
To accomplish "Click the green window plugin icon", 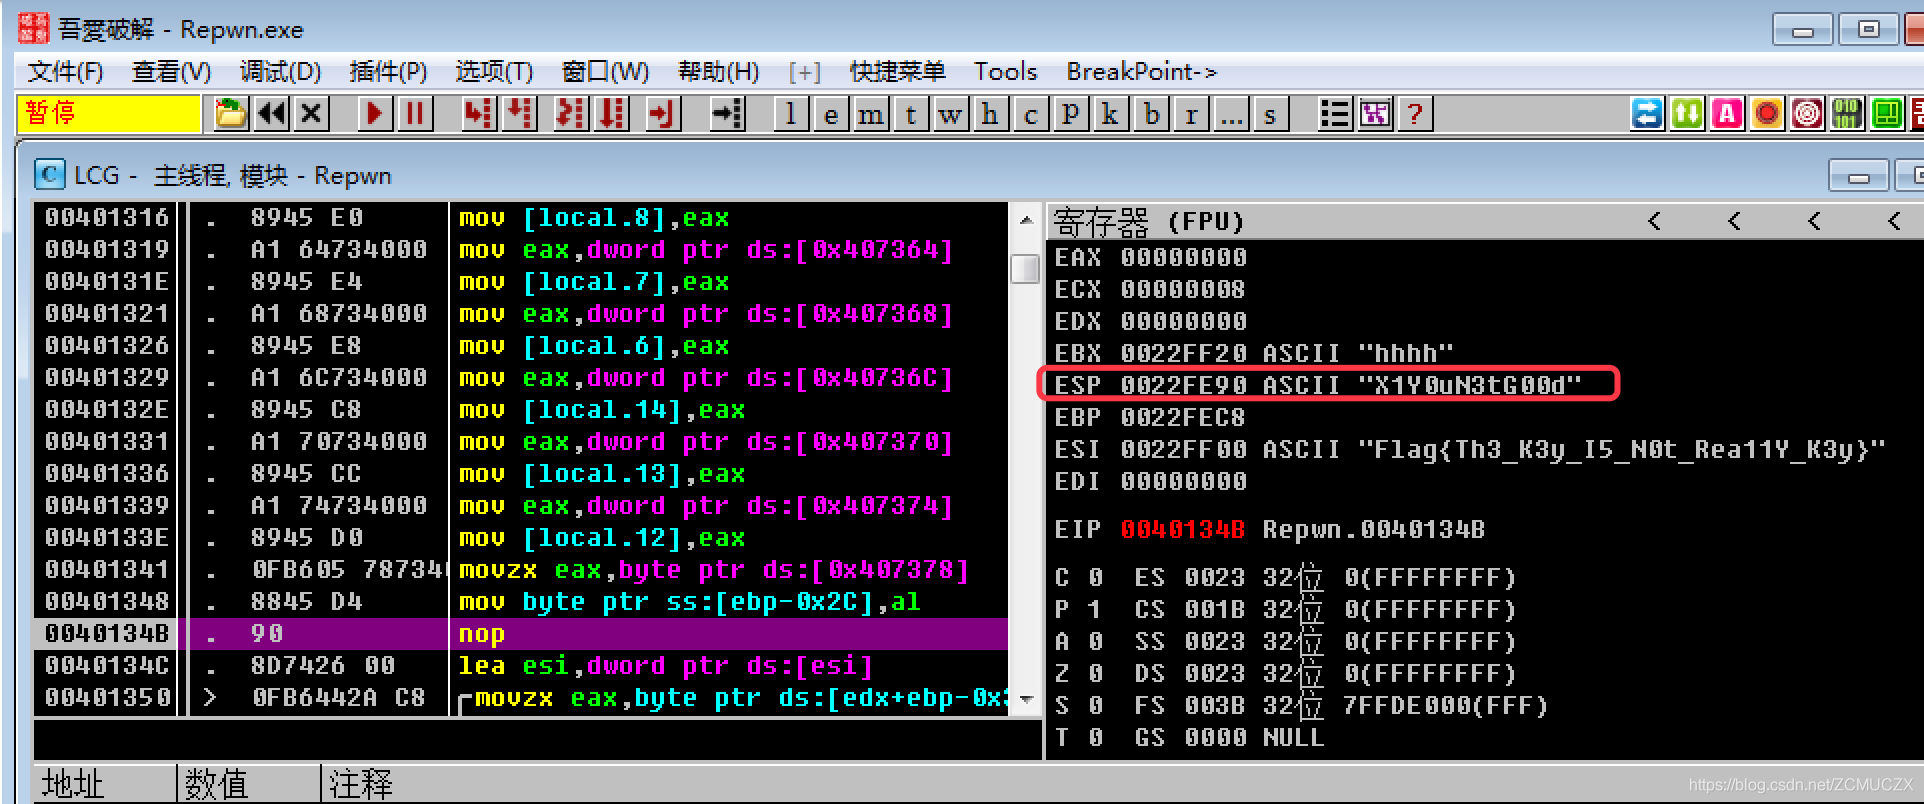I will [x=1887, y=114].
